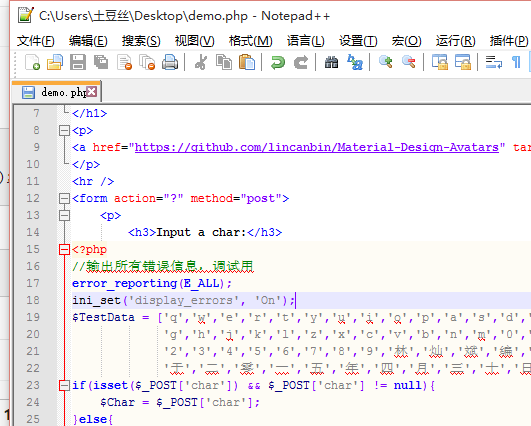Open the 格式(M) menu

pos(251,41)
